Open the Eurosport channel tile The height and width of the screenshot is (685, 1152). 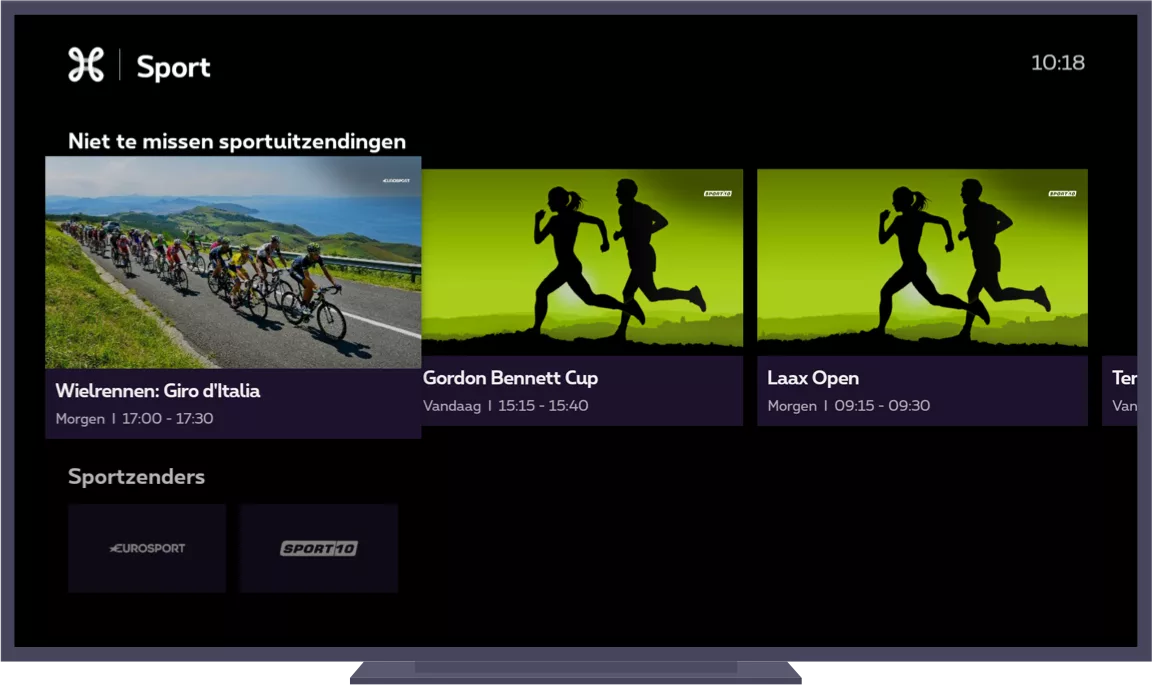[147, 548]
